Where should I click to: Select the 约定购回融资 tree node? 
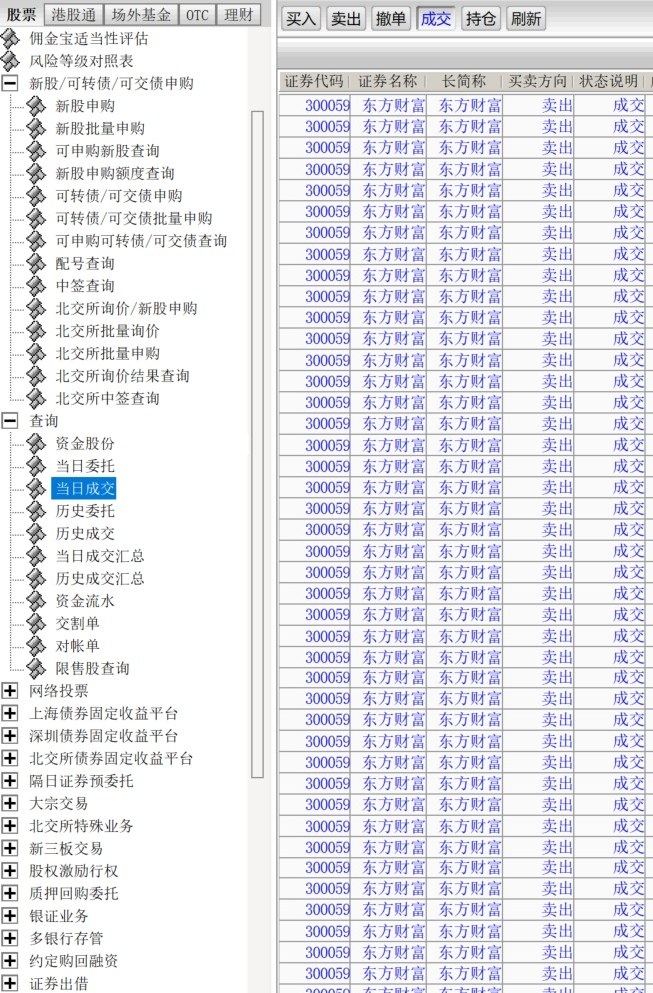point(73,961)
